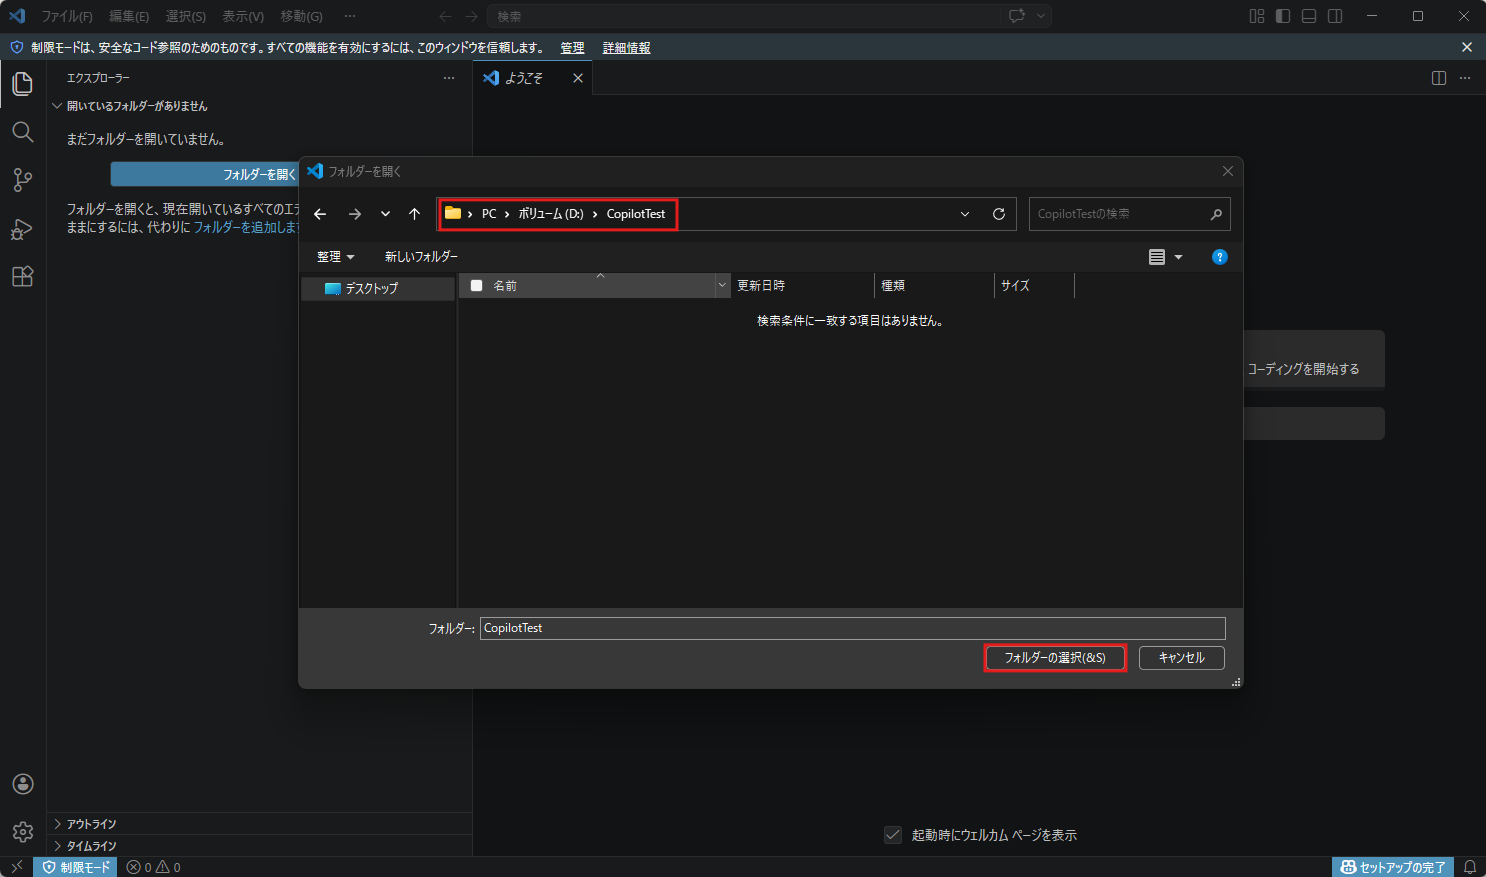Open the address bar history dropdown

click(965, 214)
